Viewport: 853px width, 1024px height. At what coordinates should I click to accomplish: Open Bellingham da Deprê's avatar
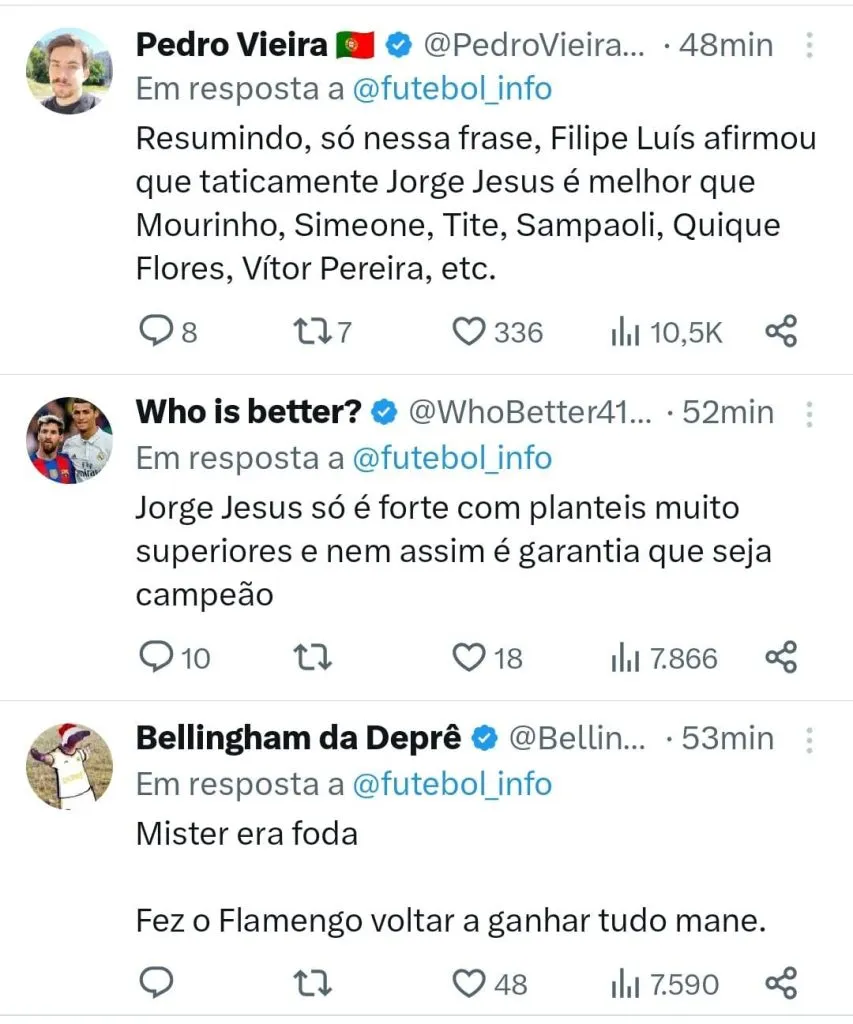pyautogui.click(x=68, y=765)
